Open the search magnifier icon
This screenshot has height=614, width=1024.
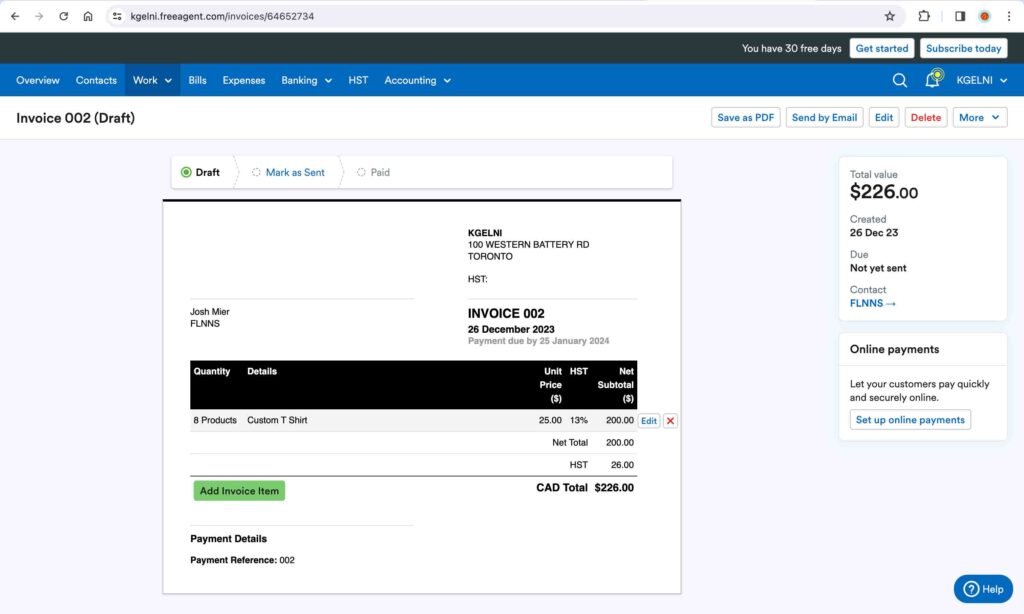(x=899, y=80)
